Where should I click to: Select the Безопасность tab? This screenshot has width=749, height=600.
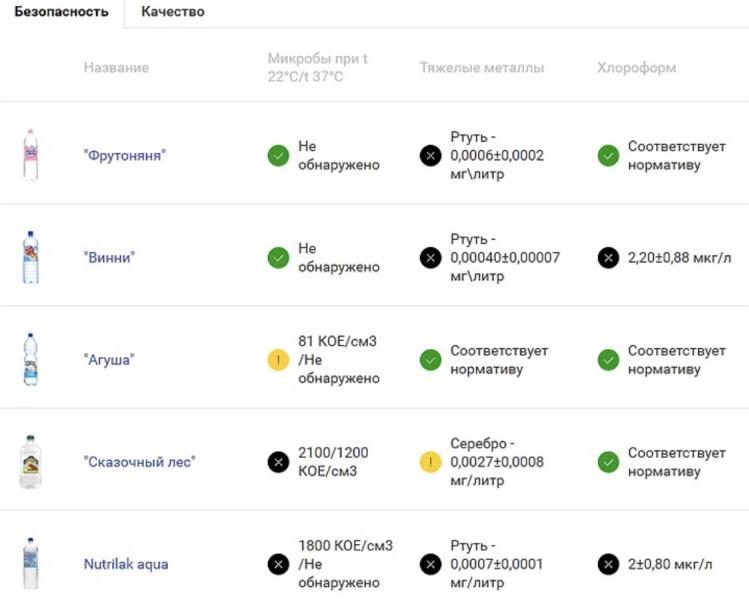[62, 11]
